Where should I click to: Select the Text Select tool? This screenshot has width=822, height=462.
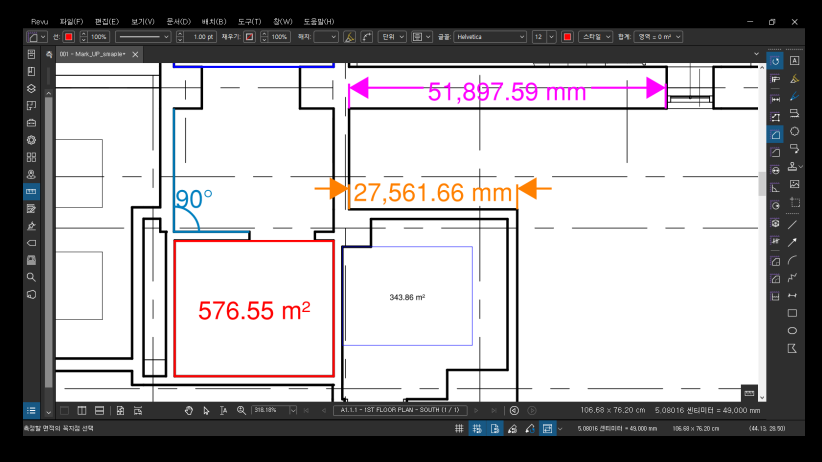223,411
